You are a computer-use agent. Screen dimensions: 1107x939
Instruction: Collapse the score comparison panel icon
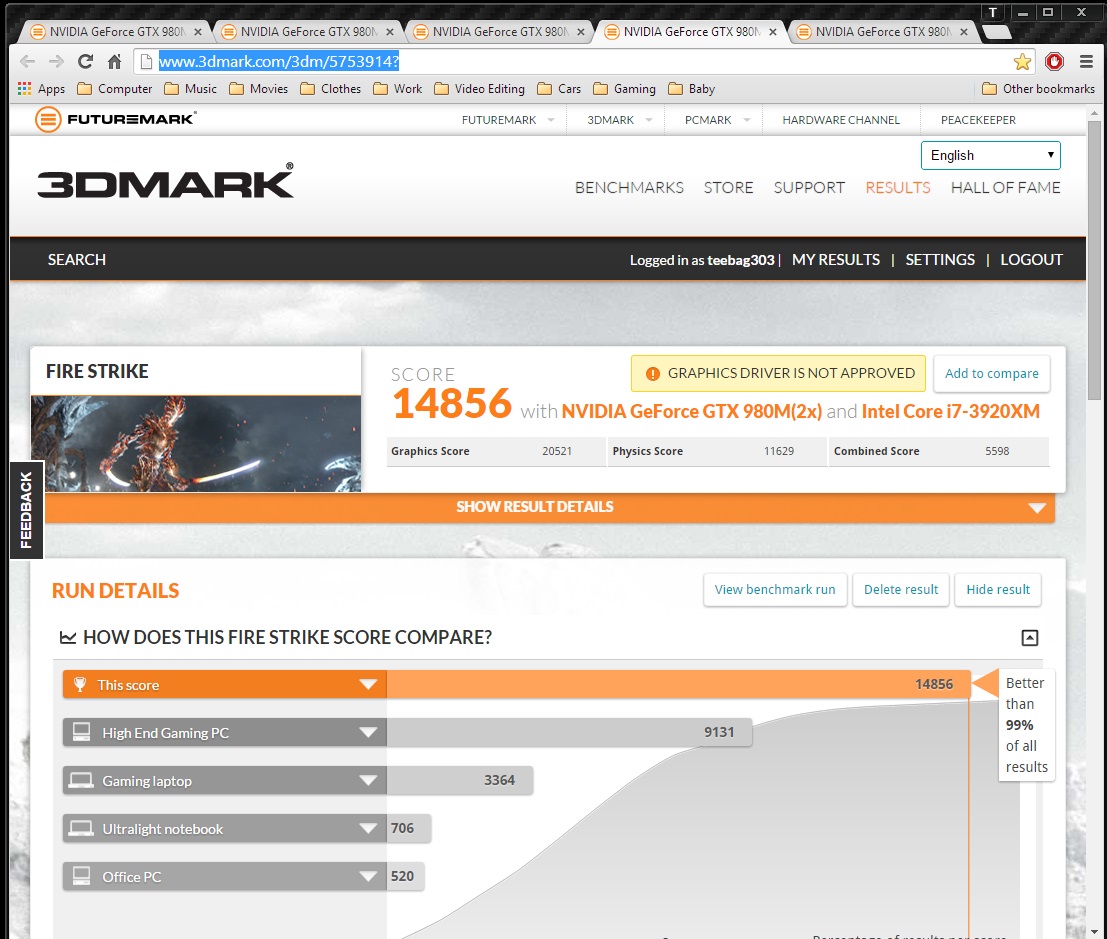pos(1030,638)
